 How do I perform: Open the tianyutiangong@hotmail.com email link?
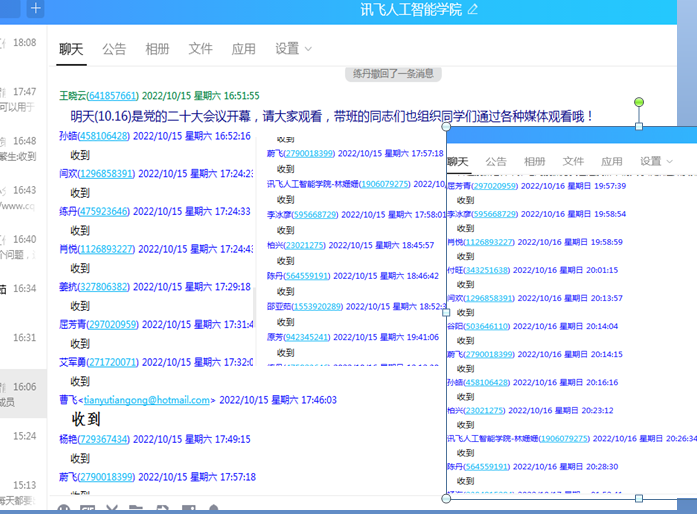(147, 400)
